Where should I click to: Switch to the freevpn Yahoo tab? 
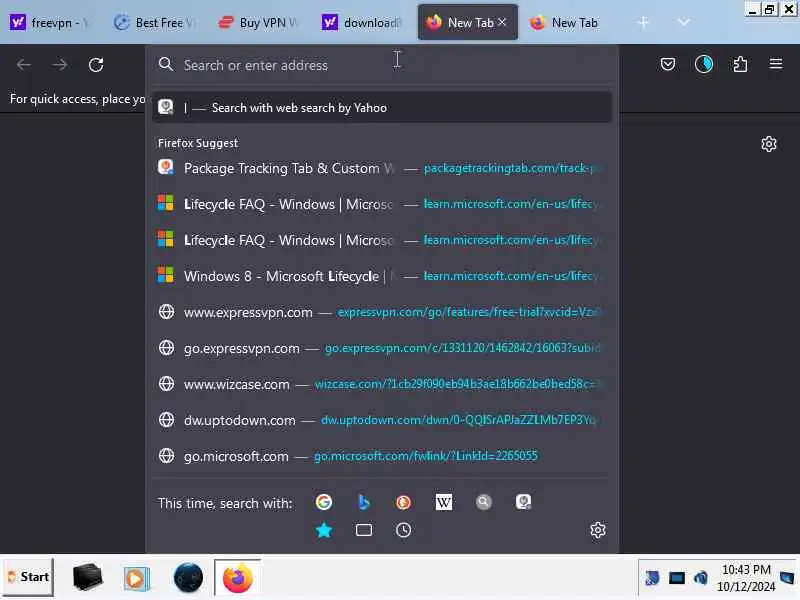pyautogui.click(x=52, y=22)
